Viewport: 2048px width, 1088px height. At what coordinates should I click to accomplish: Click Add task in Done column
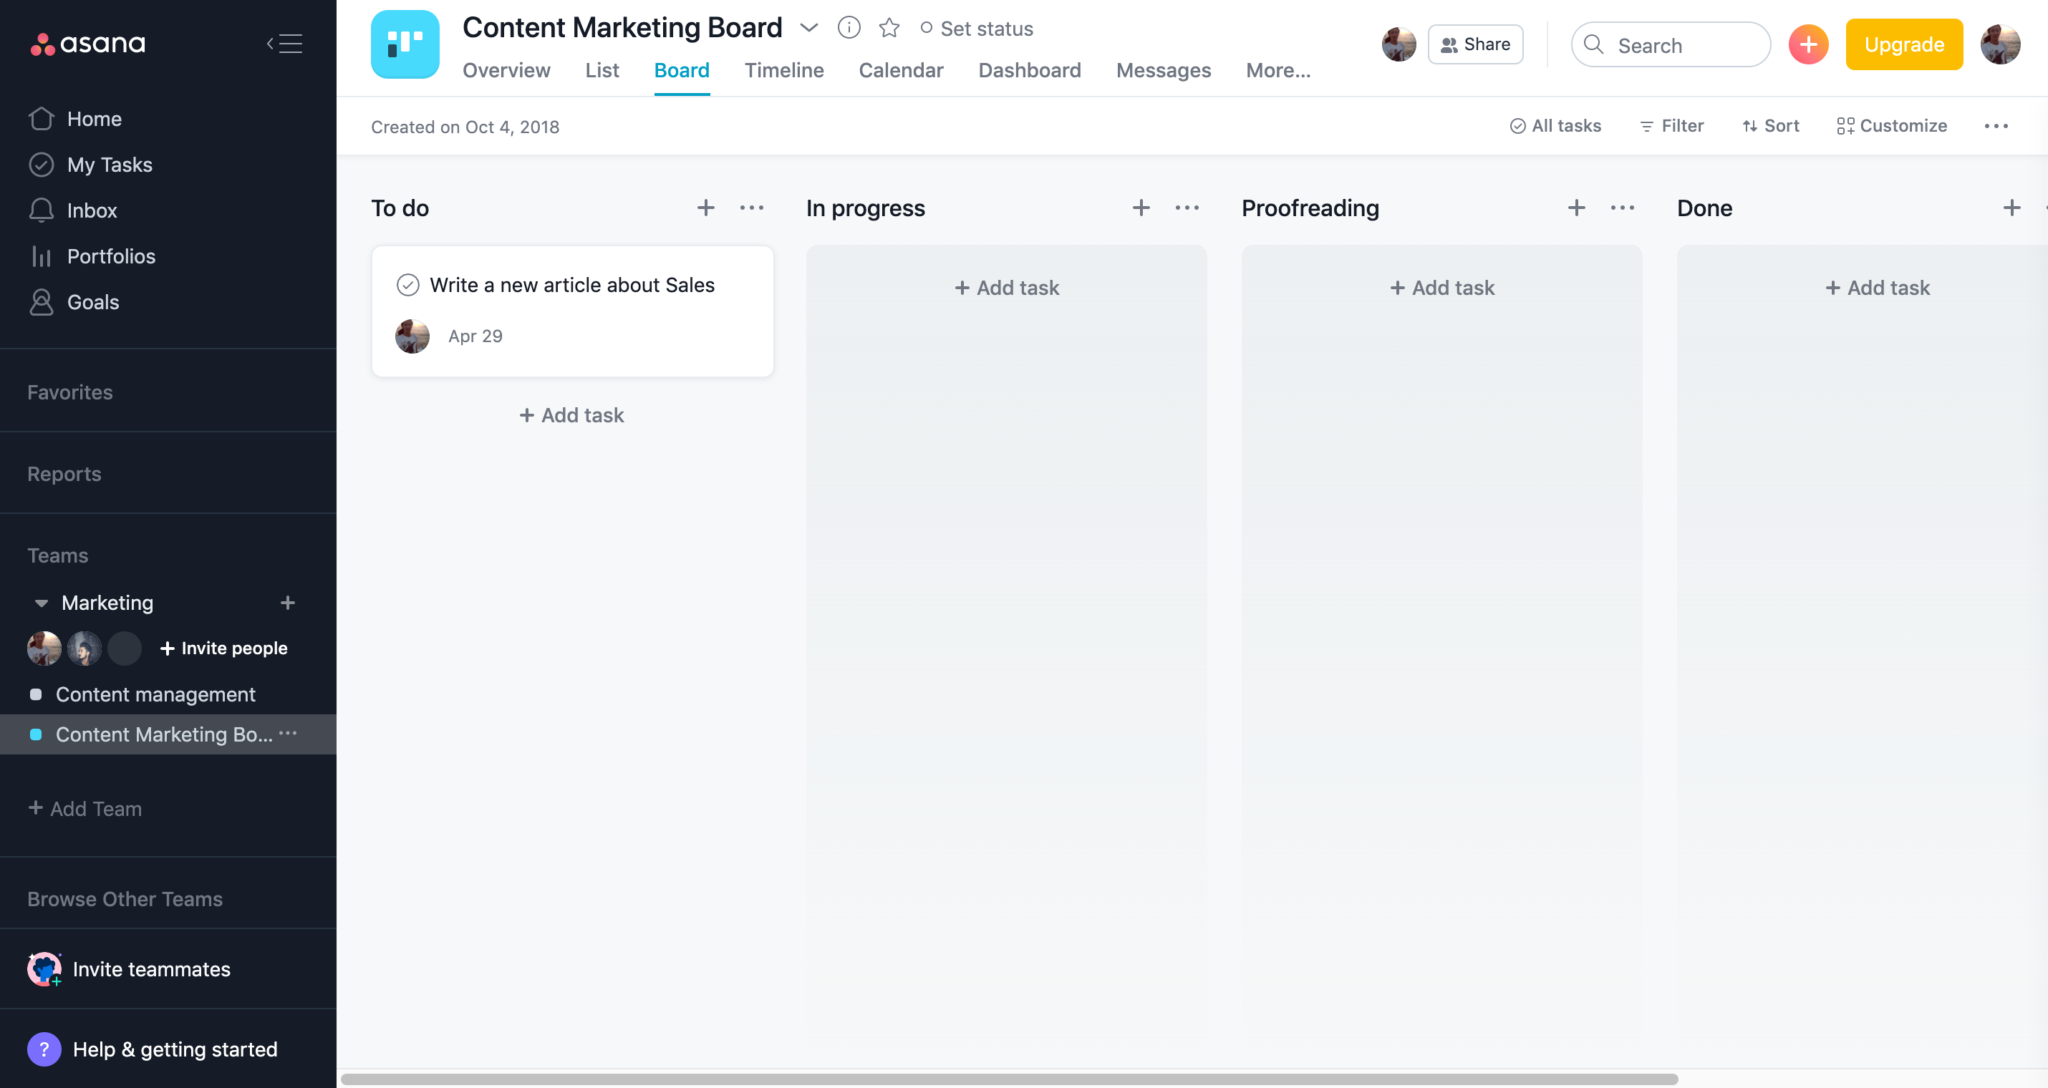[1878, 288]
